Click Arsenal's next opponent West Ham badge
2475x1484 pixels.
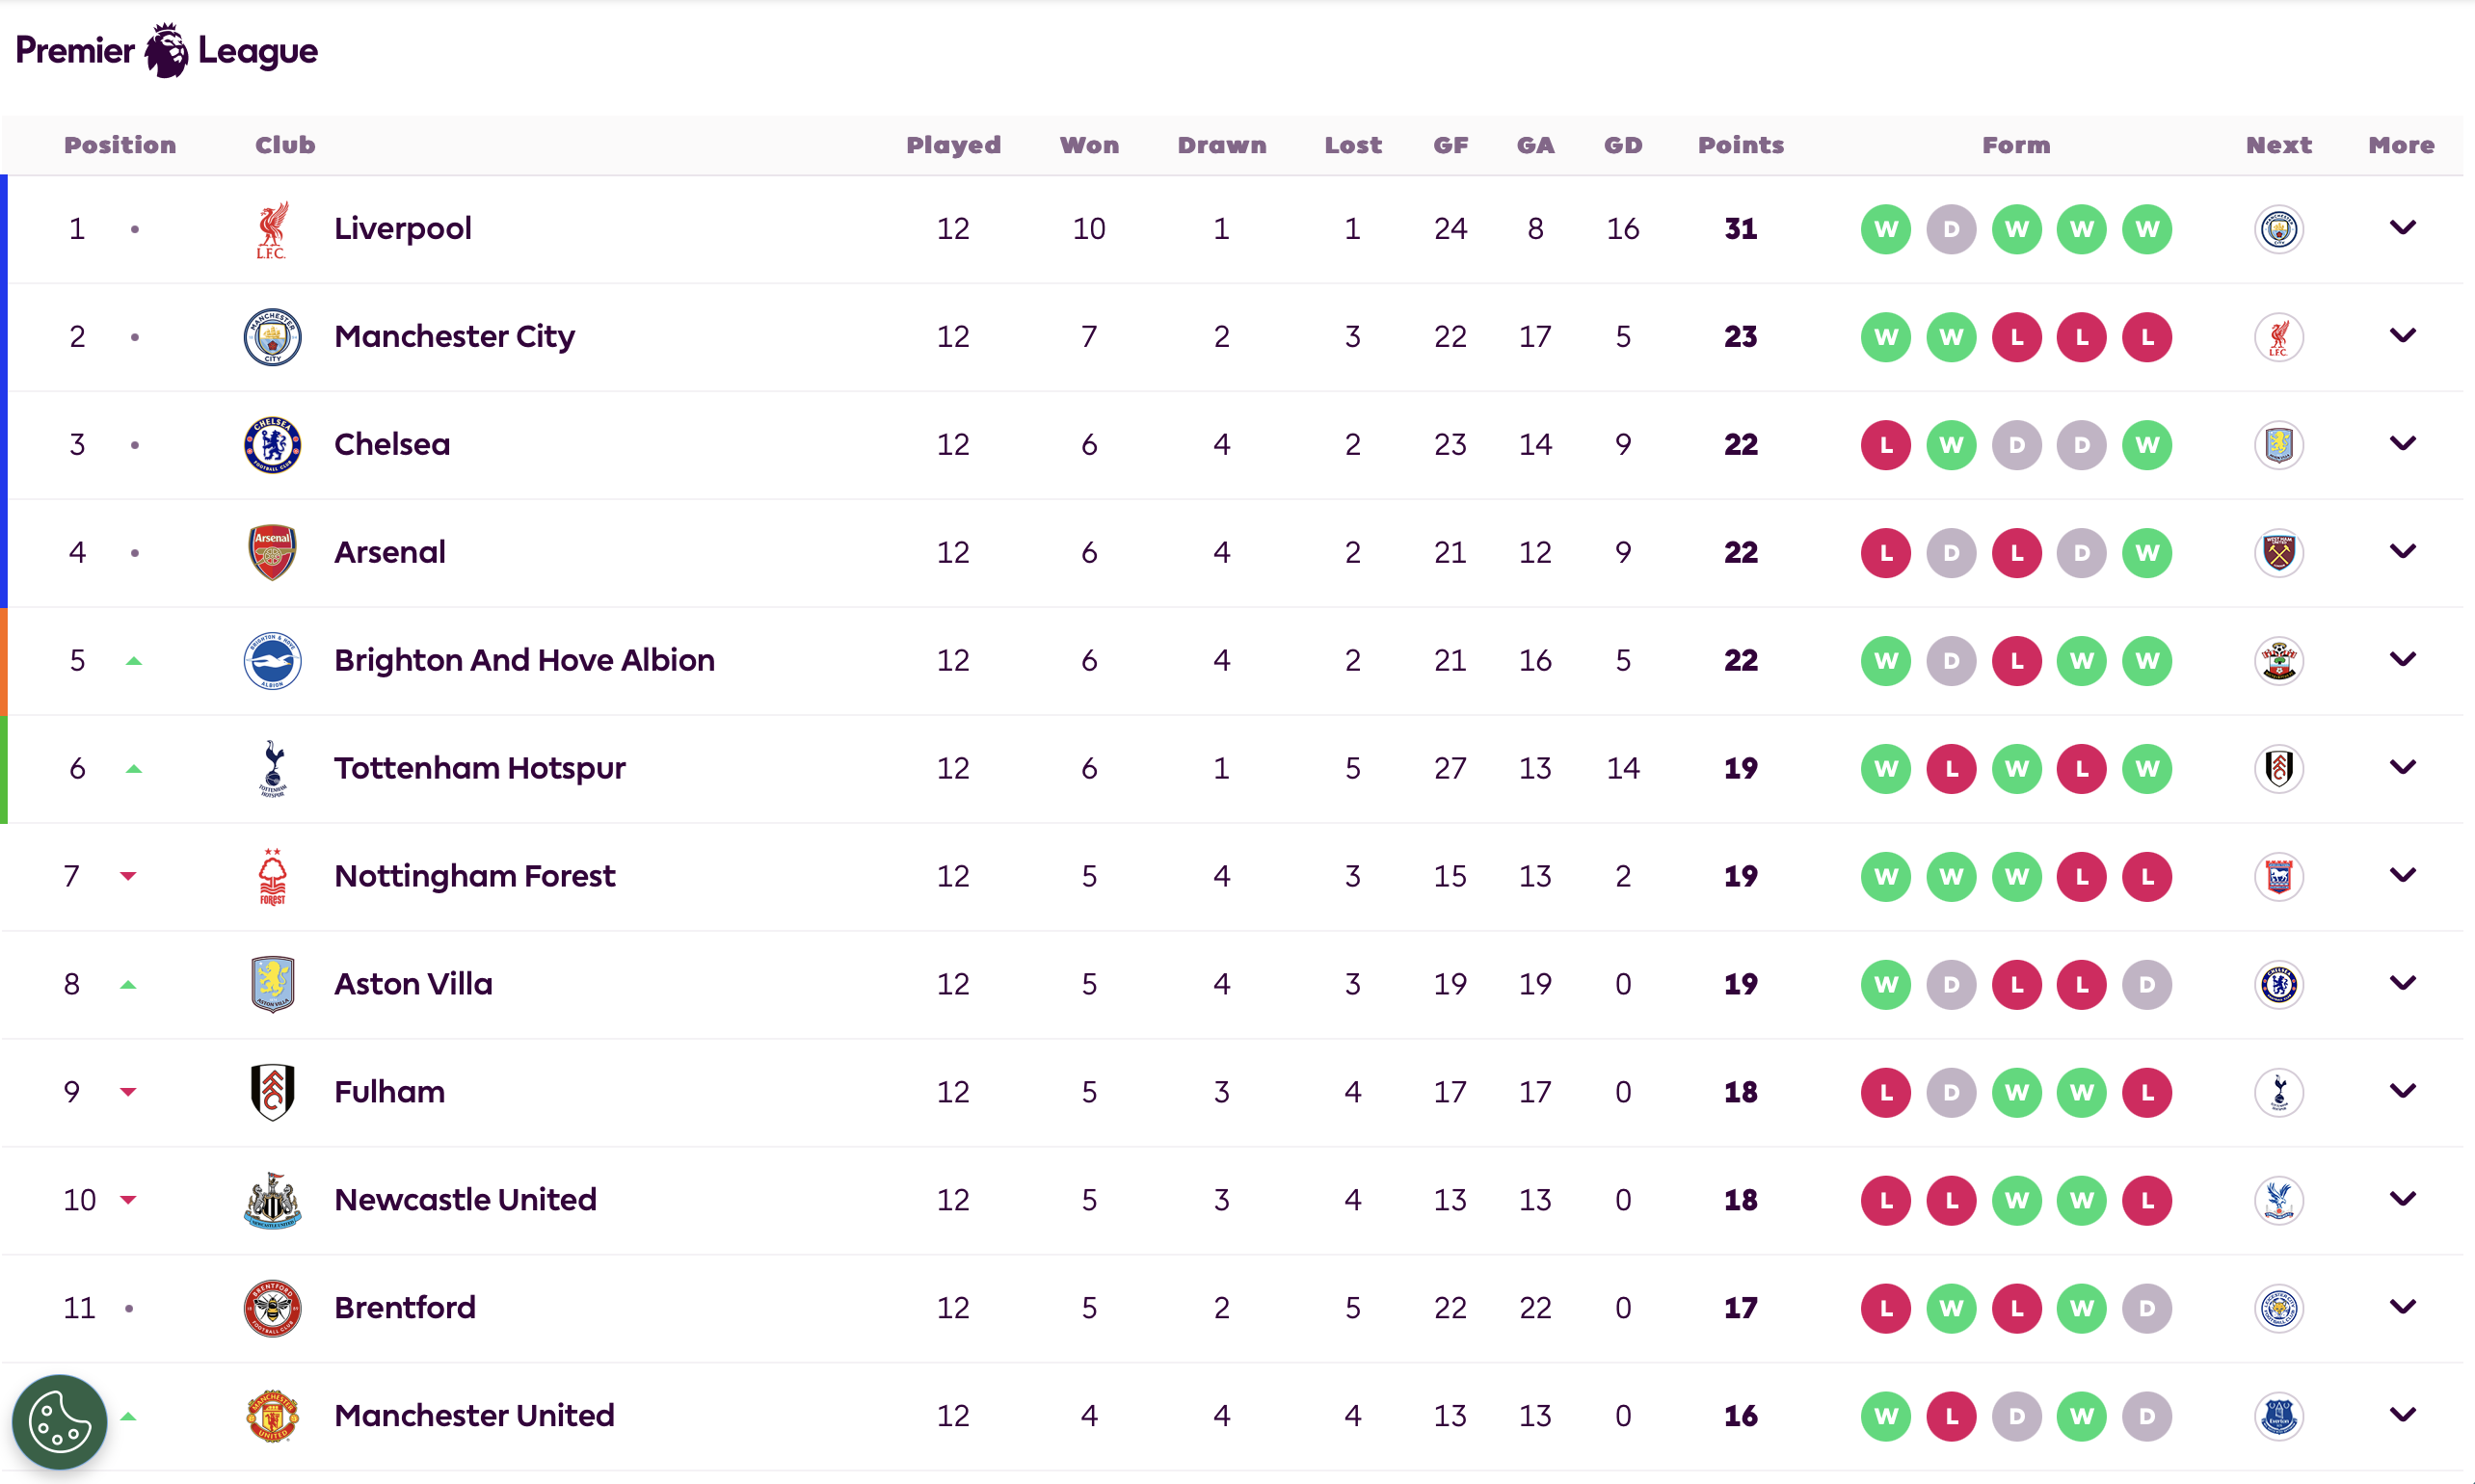2279,553
